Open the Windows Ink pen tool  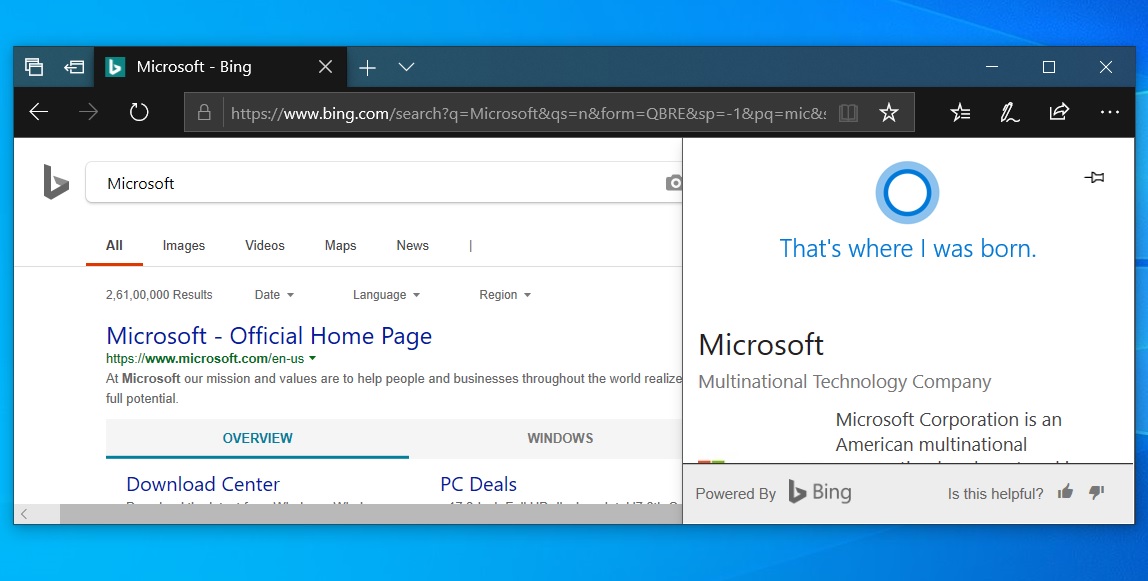pos(1009,112)
